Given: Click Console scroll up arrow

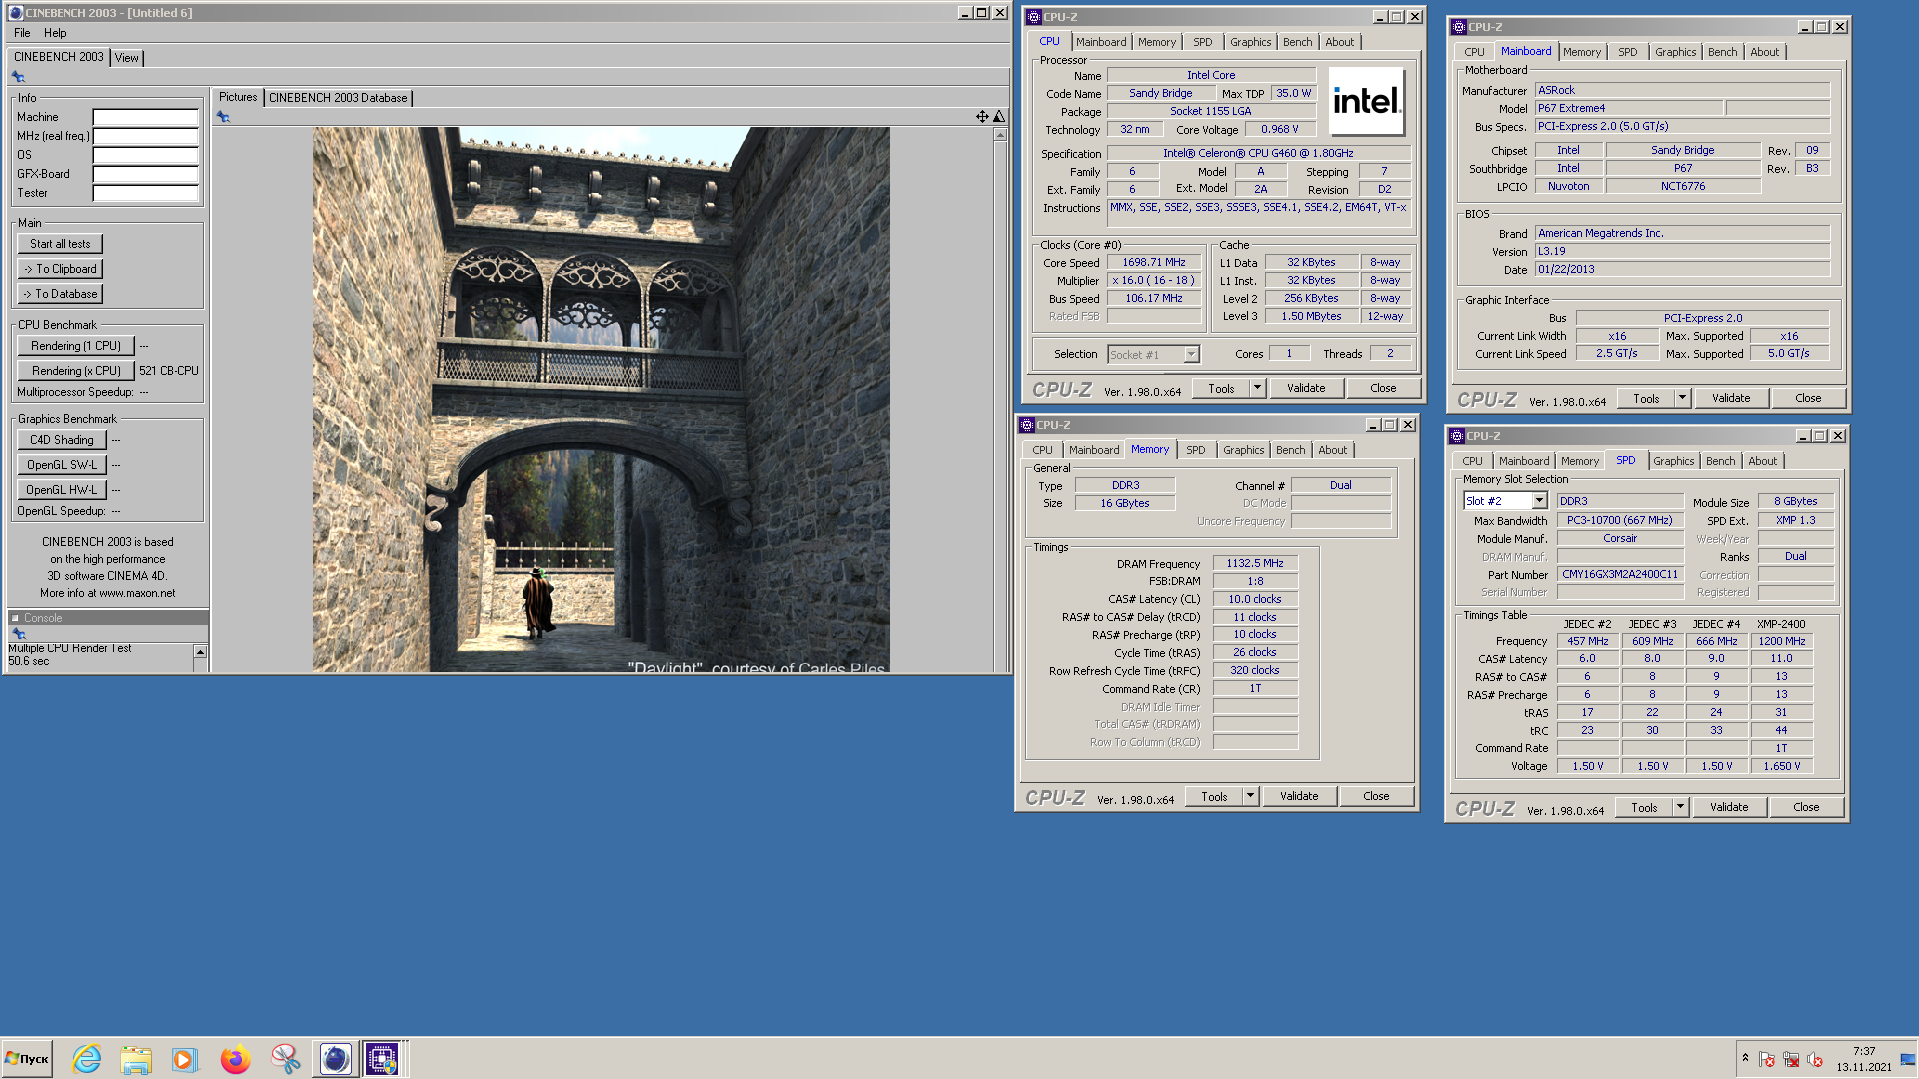Looking at the screenshot, I should click(200, 652).
